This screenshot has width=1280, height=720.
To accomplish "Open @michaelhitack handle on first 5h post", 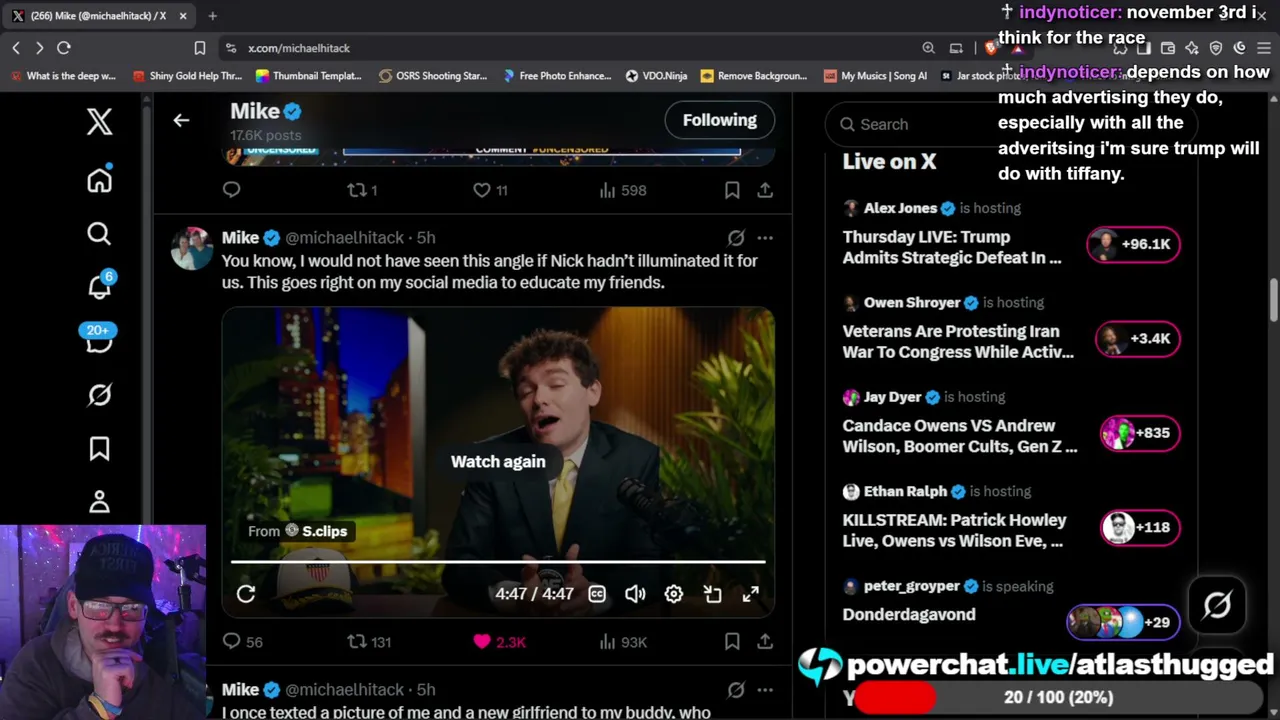I will click(345, 238).
